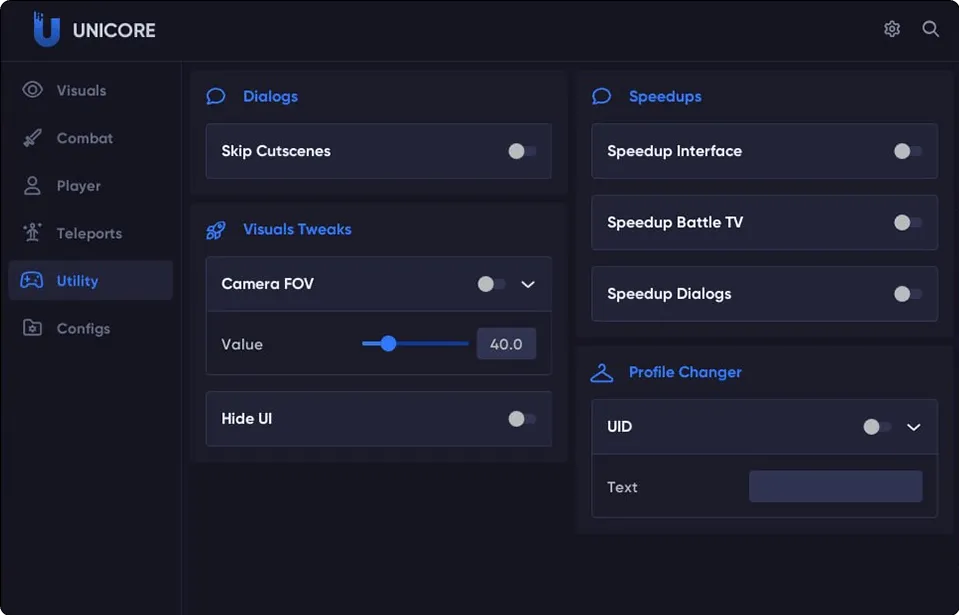Viewport: 959px width, 615px height.
Task: Click the Camera FOV value slider handle
Action: (x=389, y=344)
